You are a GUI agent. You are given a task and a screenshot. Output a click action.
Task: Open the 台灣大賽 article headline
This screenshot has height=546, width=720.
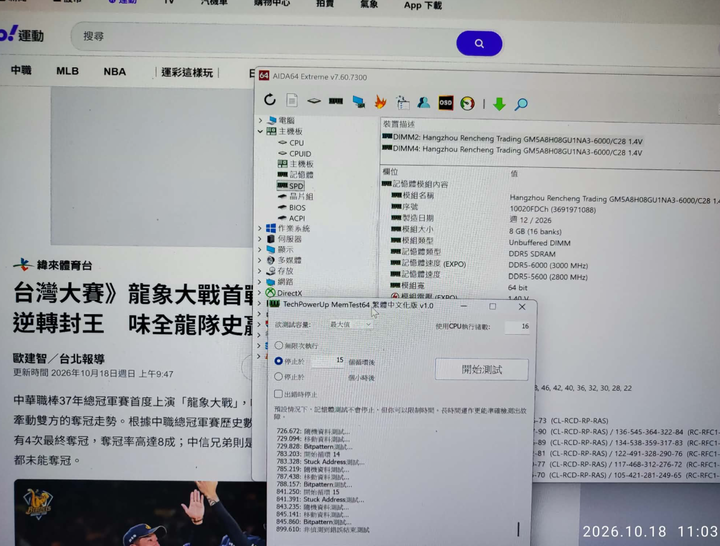tap(133, 309)
